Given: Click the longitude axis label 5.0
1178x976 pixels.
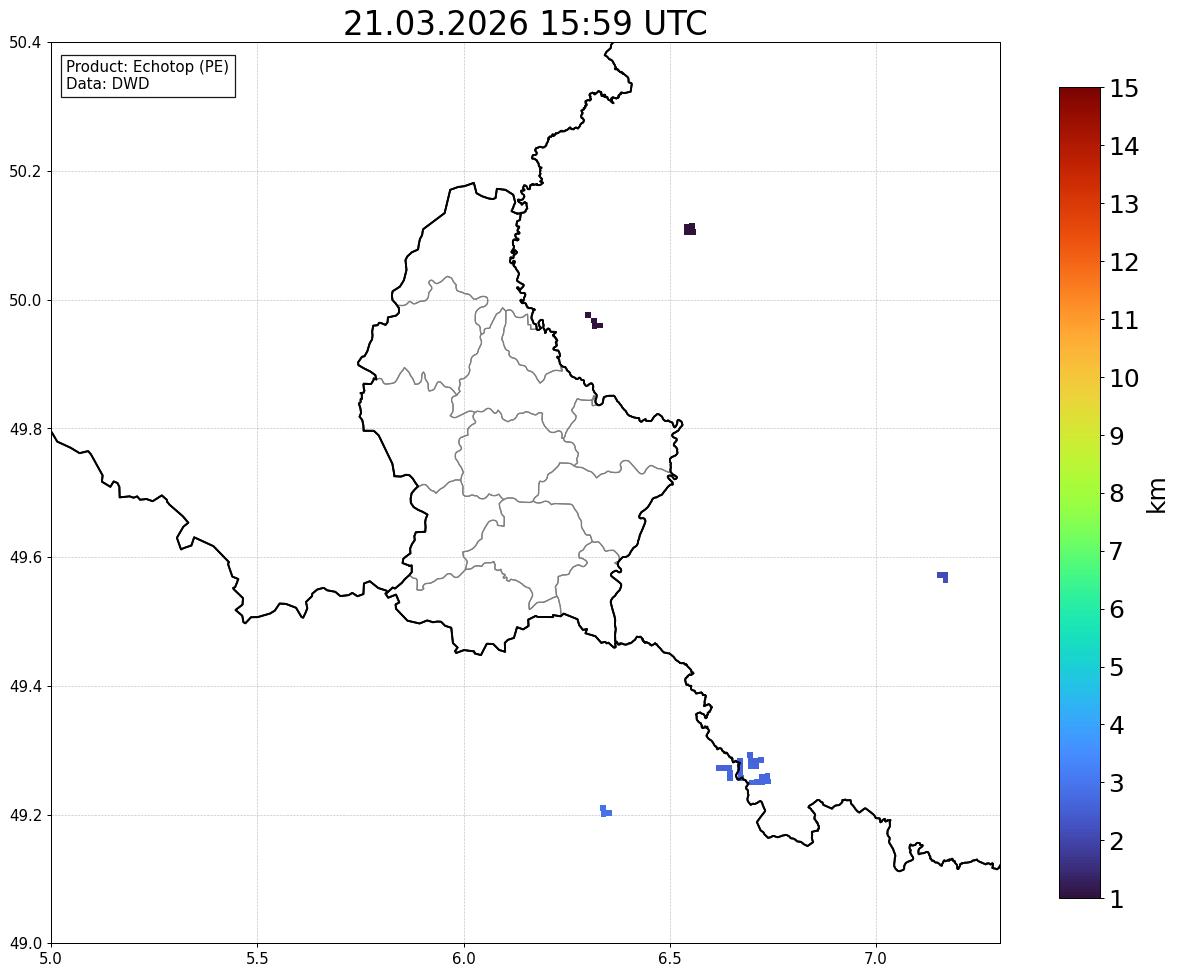Looking at the screenshot, I should pos(51,959).
